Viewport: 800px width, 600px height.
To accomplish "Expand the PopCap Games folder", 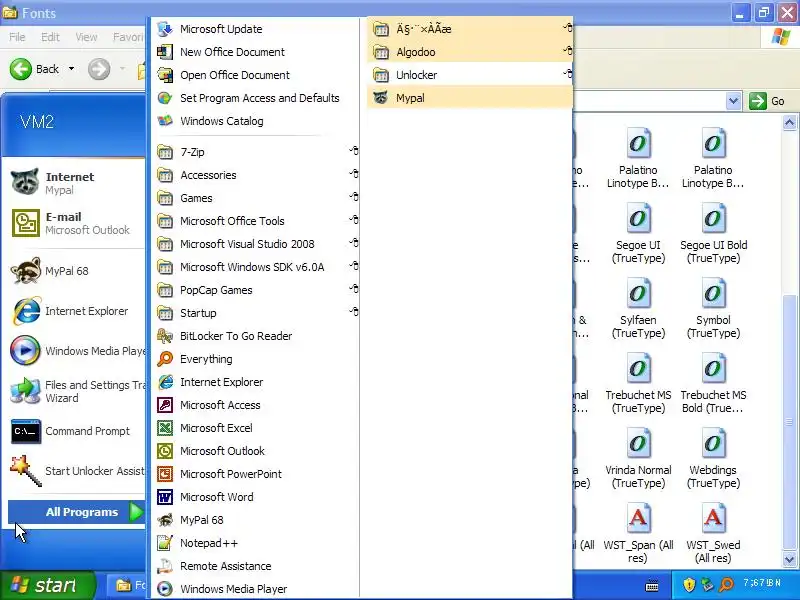I will (256, 290).
